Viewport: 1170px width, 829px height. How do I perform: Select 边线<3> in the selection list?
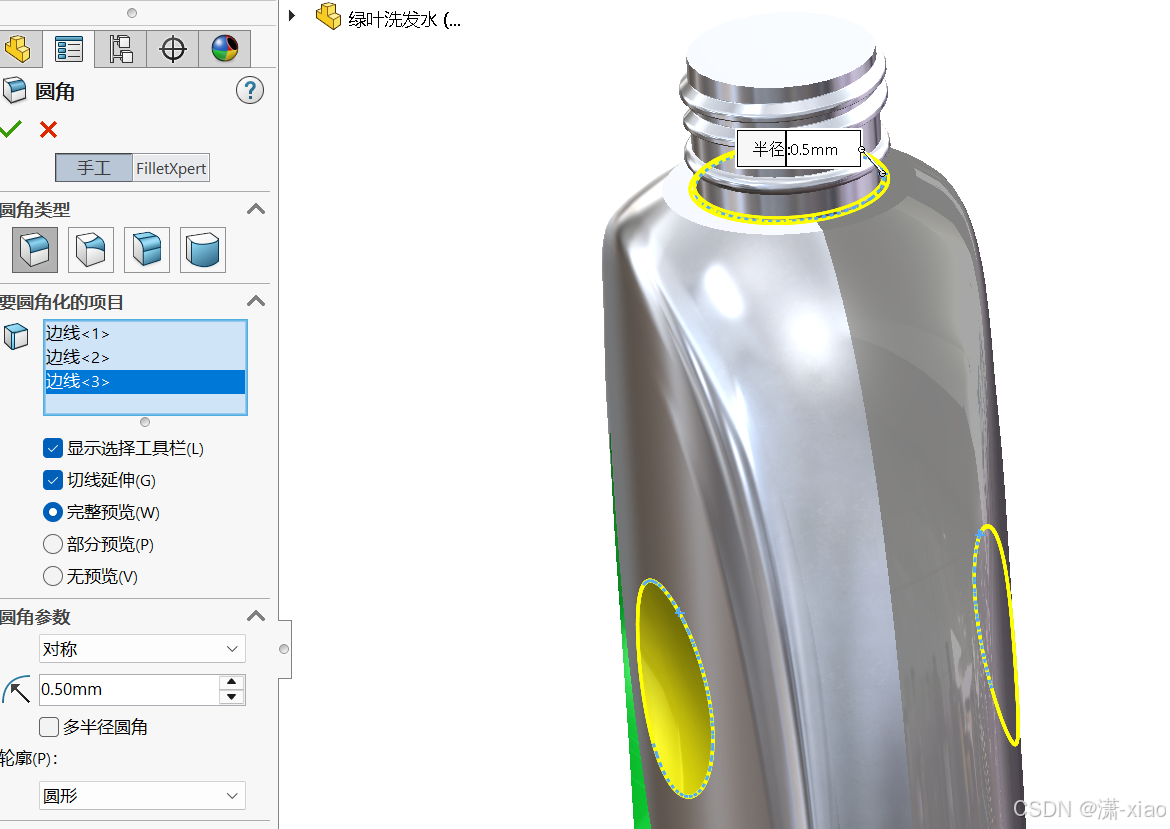[x=145, y=381]
